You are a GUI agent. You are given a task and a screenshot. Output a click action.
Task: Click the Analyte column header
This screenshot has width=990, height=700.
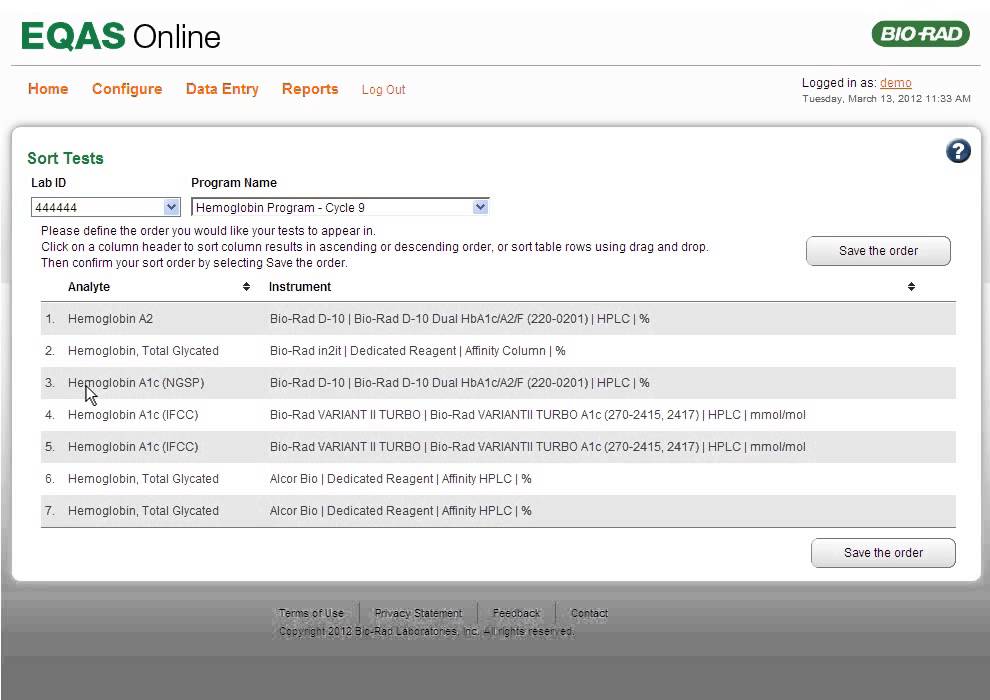coord(89,287)
